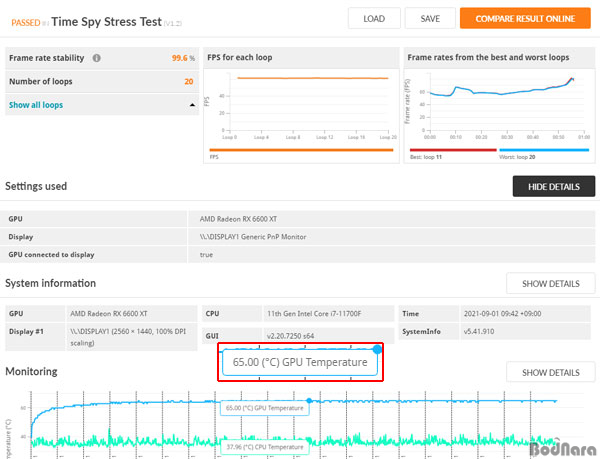600x459 pixels.
Task: Click the LOAD button
Action: (374, 18)
